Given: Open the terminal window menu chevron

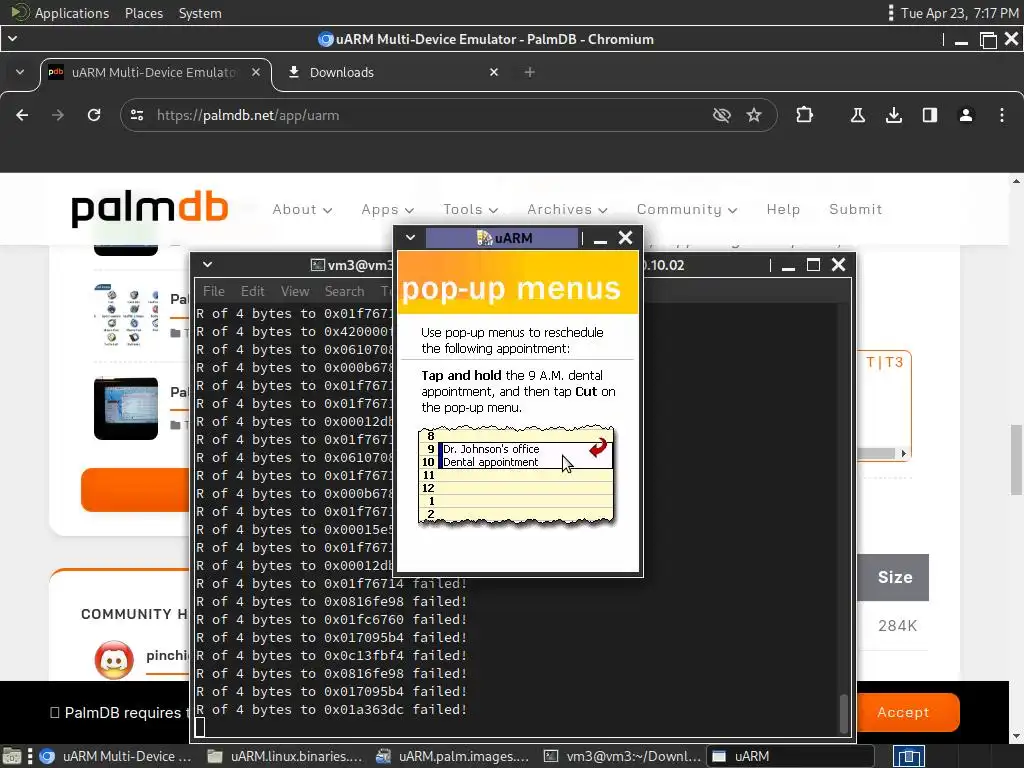Looking at the screenshot, I should point(207,264).
